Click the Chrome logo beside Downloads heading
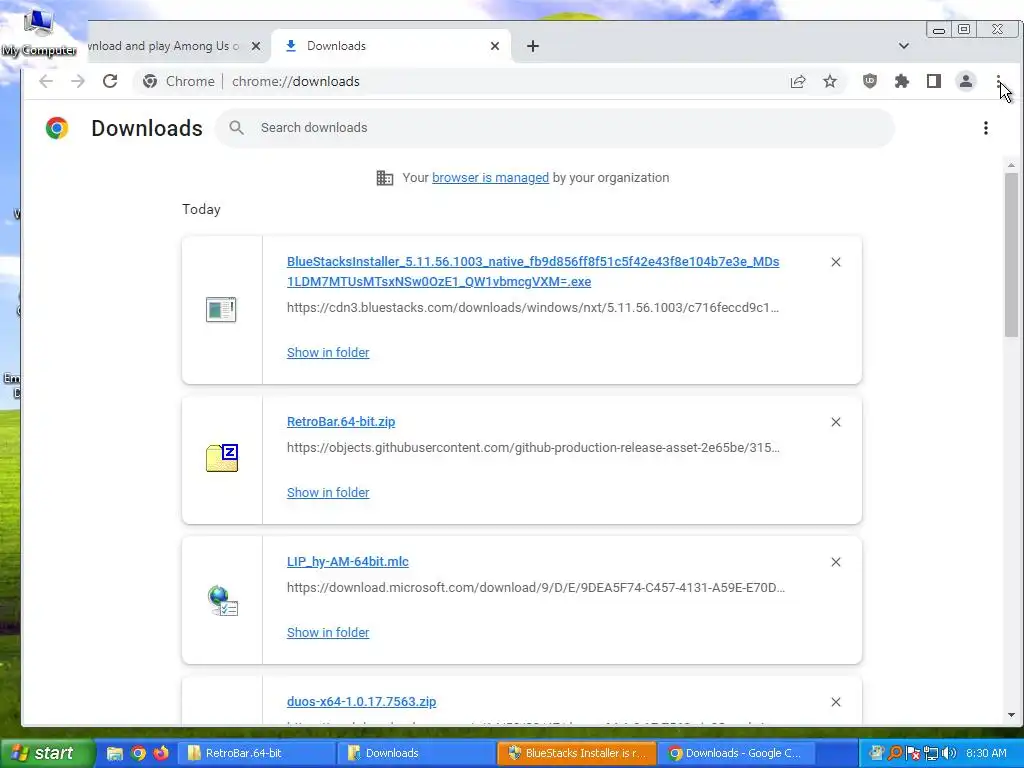Screen dimensions: 1024x768 click(x=57, y=128)
